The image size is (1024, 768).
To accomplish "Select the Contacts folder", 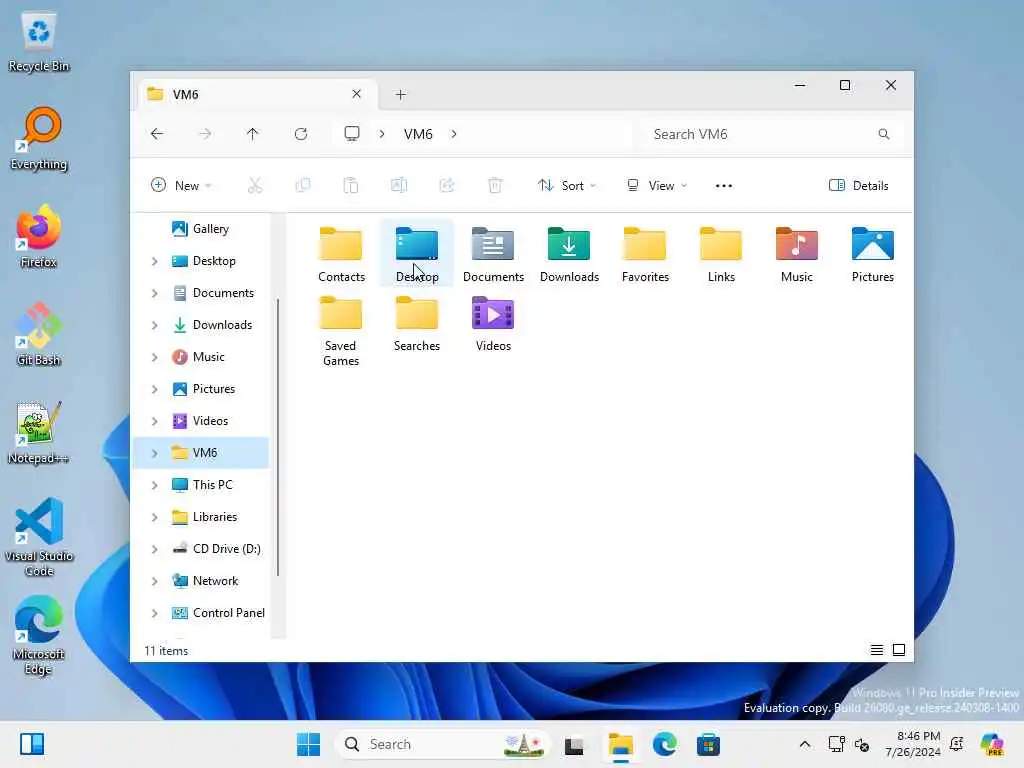I will (x=341, y=254).
